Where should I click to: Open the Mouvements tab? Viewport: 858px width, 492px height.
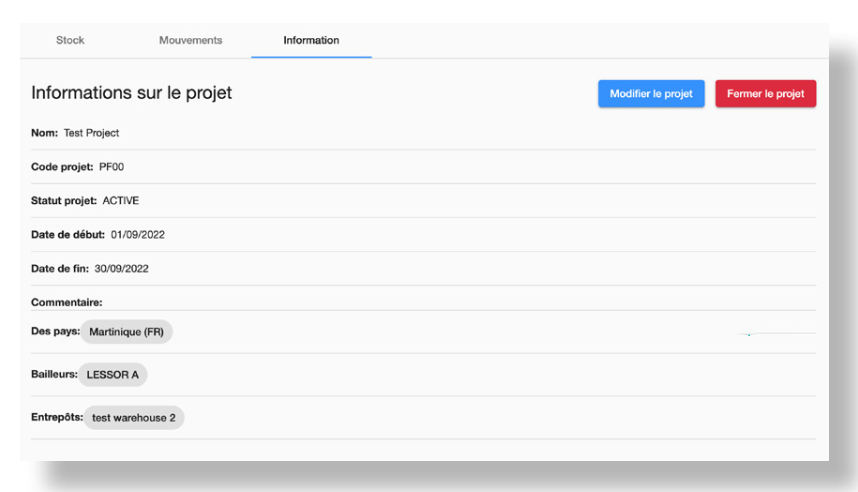click(190, 40)
